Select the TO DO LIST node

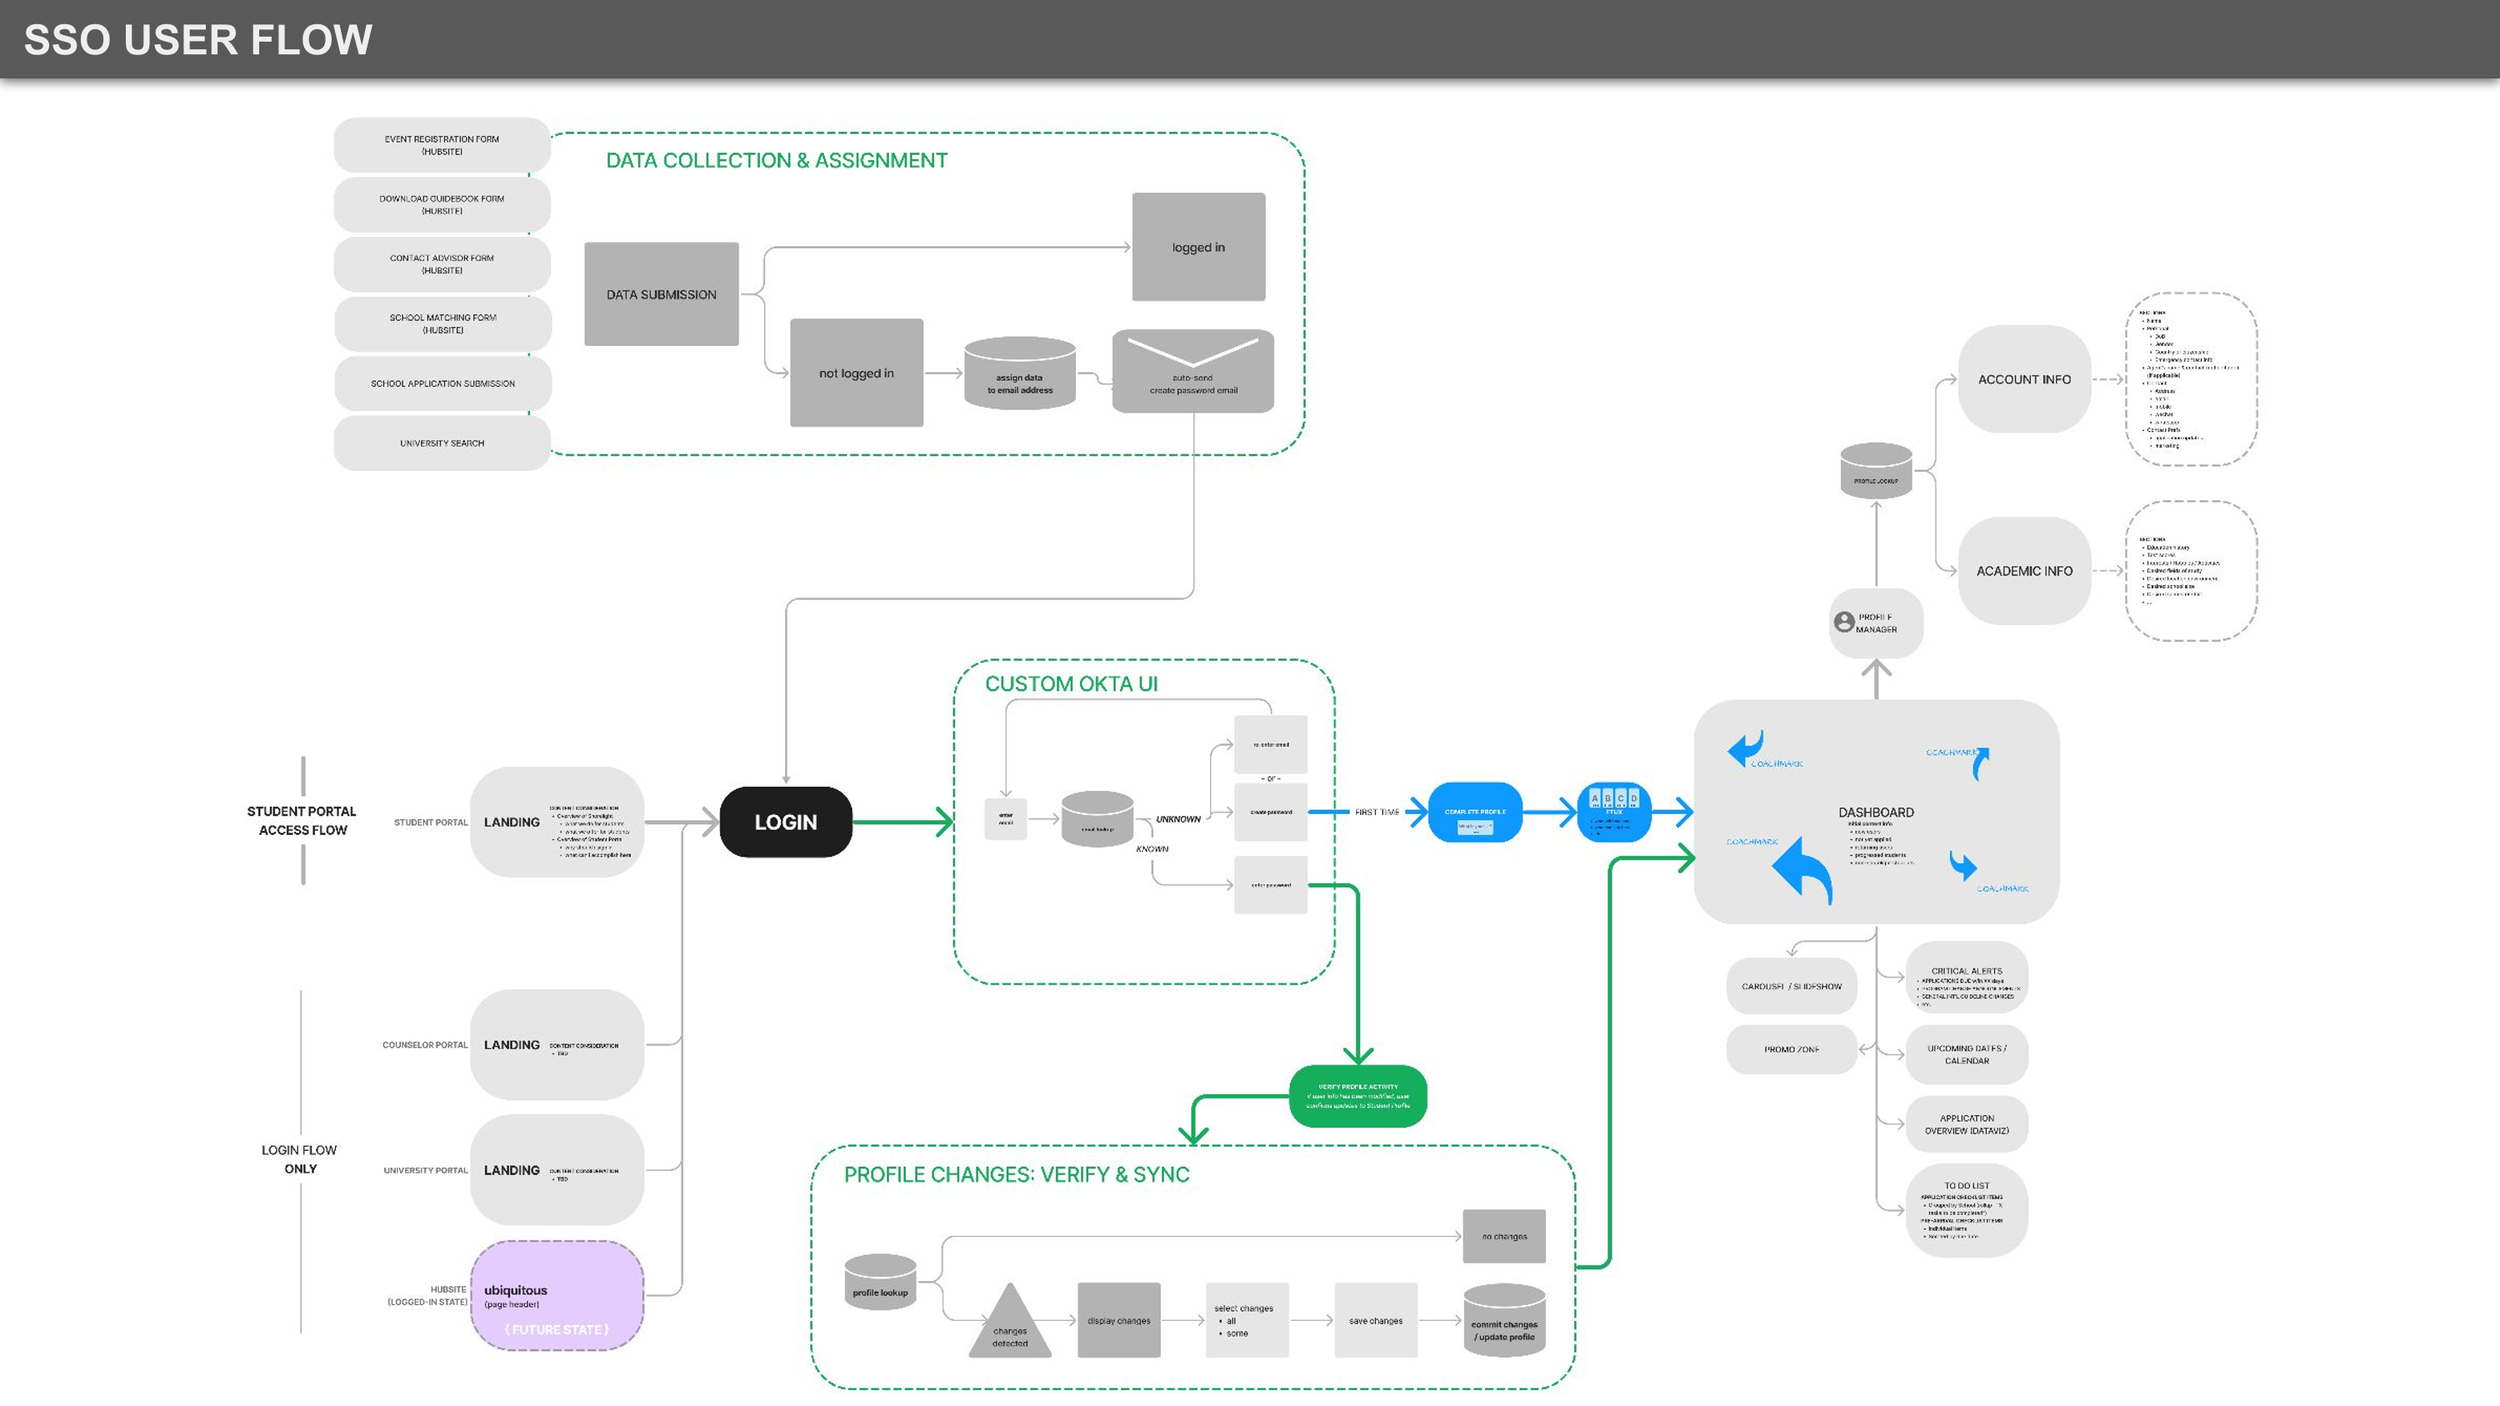pyautogui.click(x=1967, y=1210)
